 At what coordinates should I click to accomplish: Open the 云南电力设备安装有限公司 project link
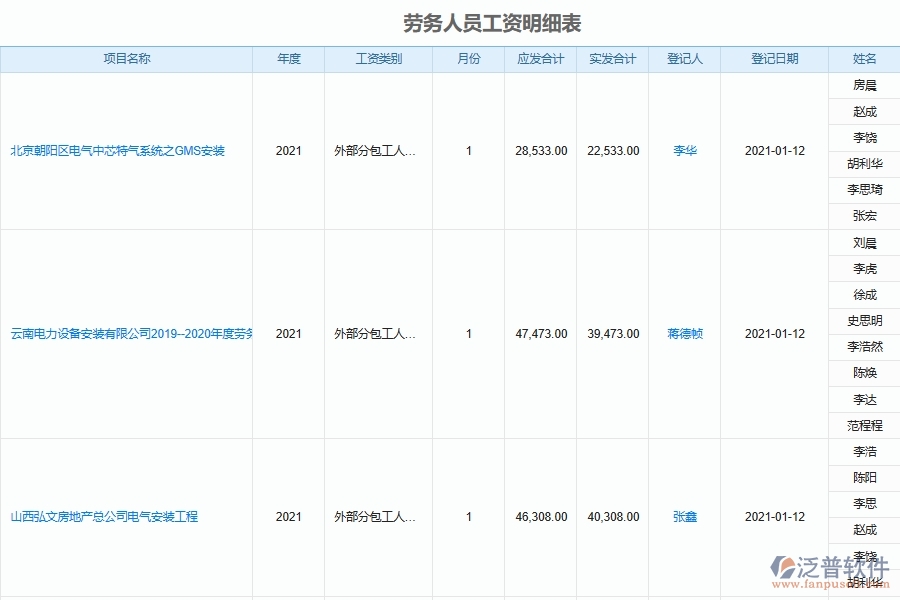pyautogui.click(x=128, y=334)
